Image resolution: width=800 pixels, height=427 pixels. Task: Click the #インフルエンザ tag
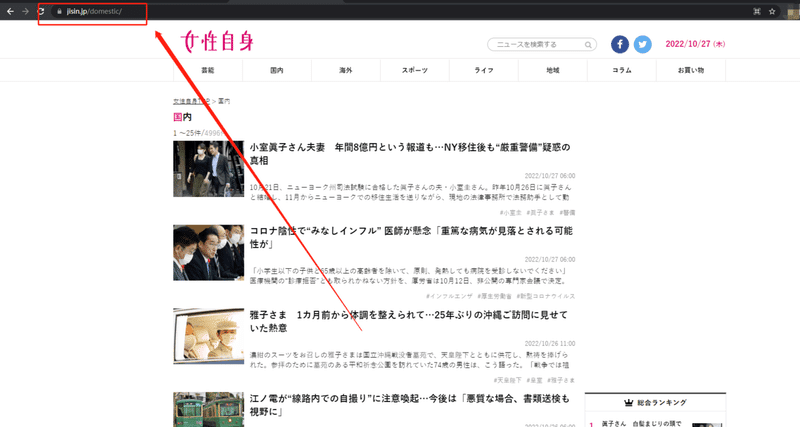(449, 296)
